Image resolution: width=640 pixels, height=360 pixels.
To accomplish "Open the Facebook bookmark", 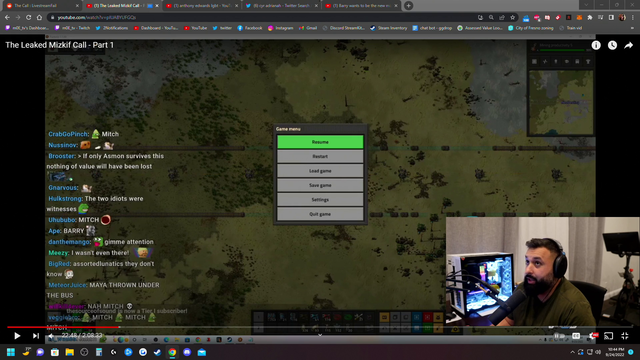I will coord(250,28).
